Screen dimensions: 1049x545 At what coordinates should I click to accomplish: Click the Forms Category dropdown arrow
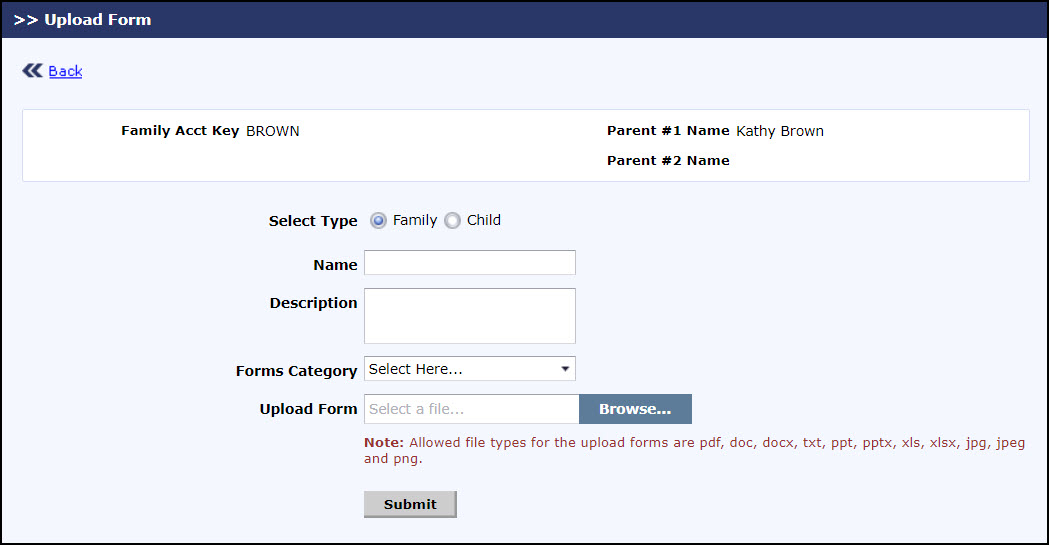point(565,369)
